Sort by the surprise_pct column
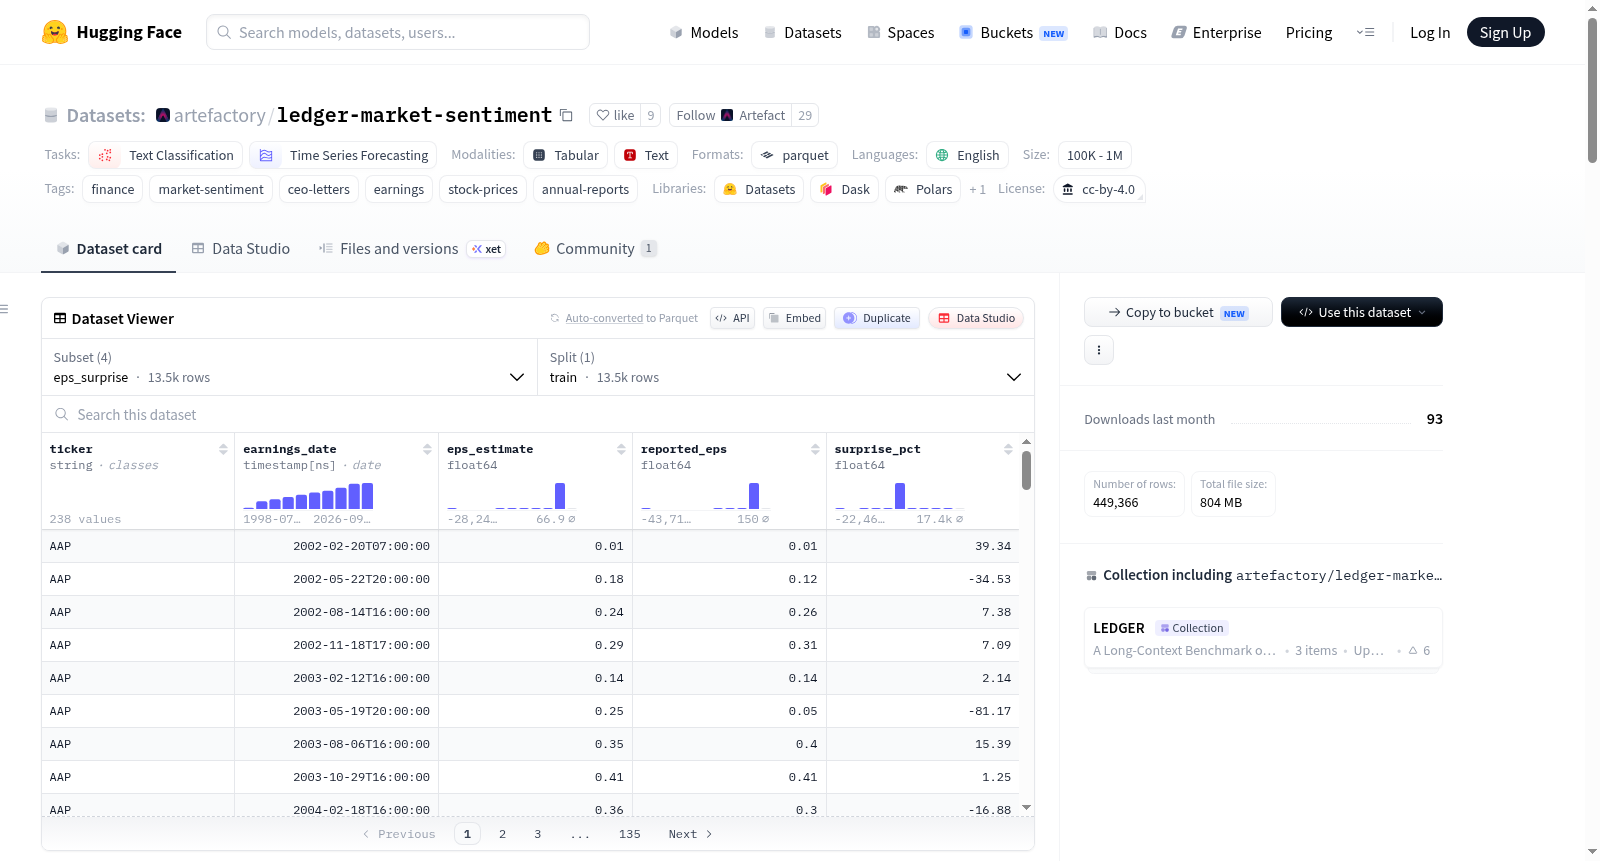Viewport: 1600px width, 861px height. click(1008, 449)
